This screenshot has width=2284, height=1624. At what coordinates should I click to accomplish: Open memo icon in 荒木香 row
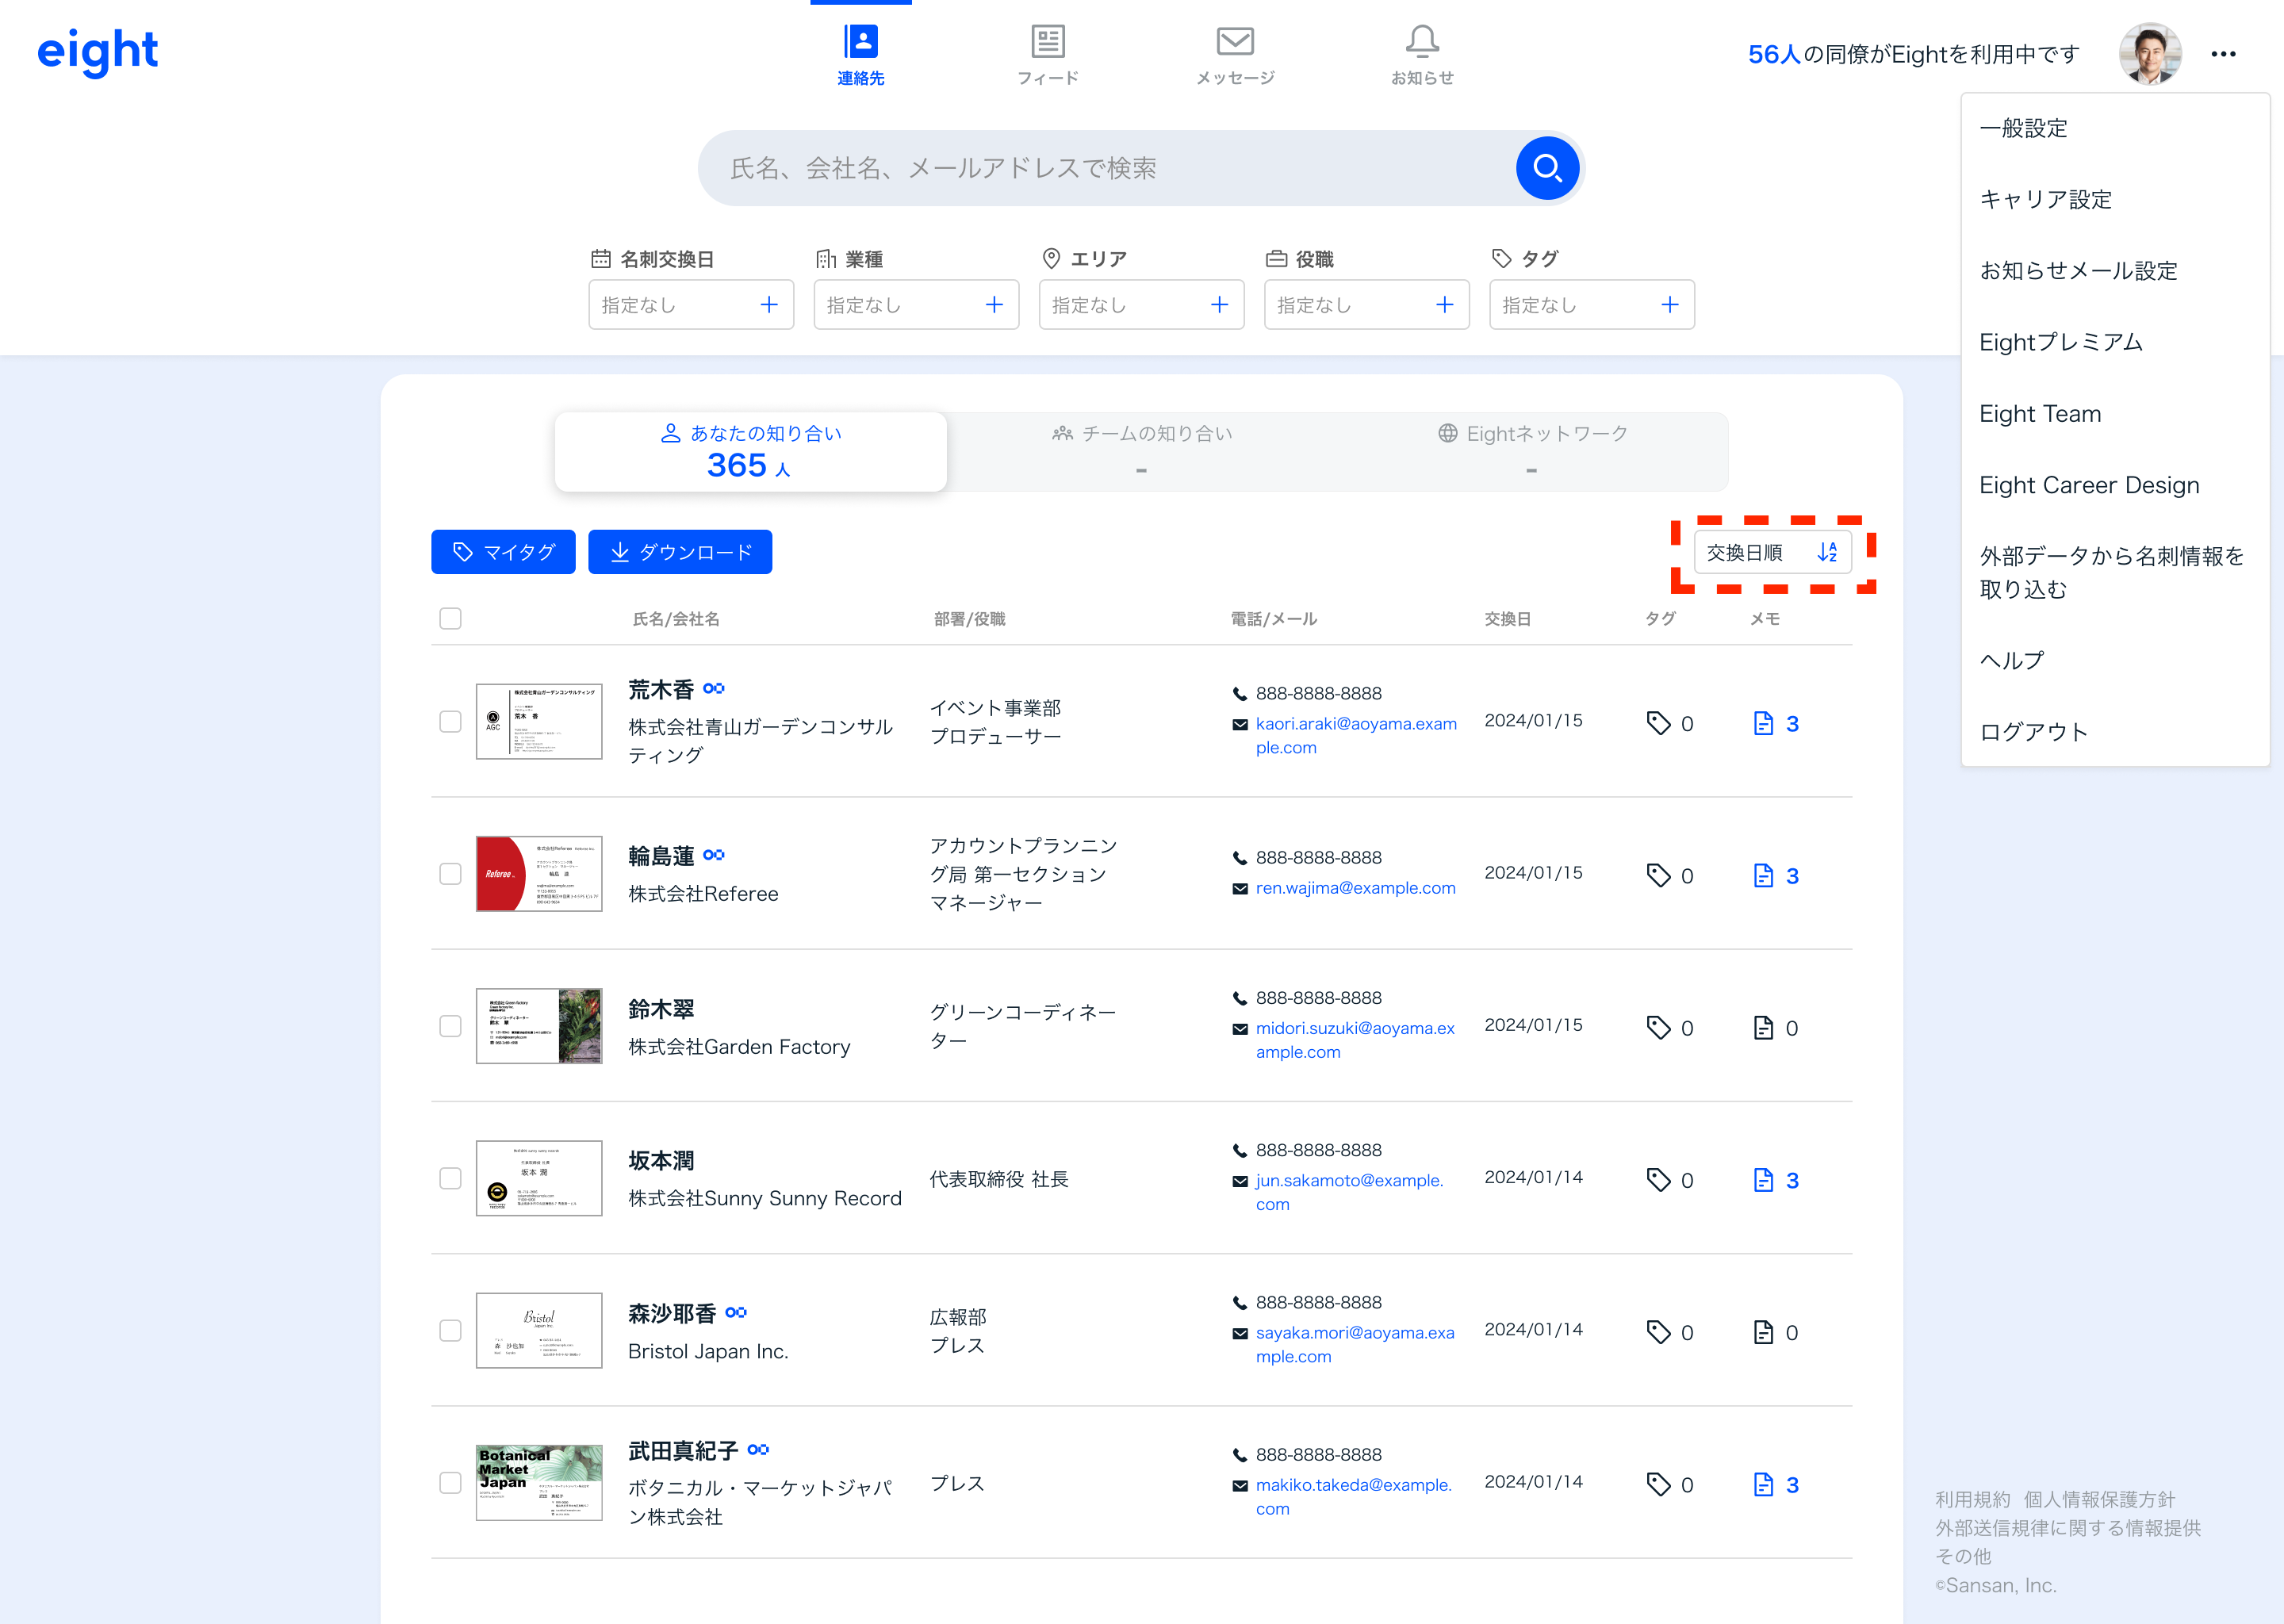point(1763,723)
